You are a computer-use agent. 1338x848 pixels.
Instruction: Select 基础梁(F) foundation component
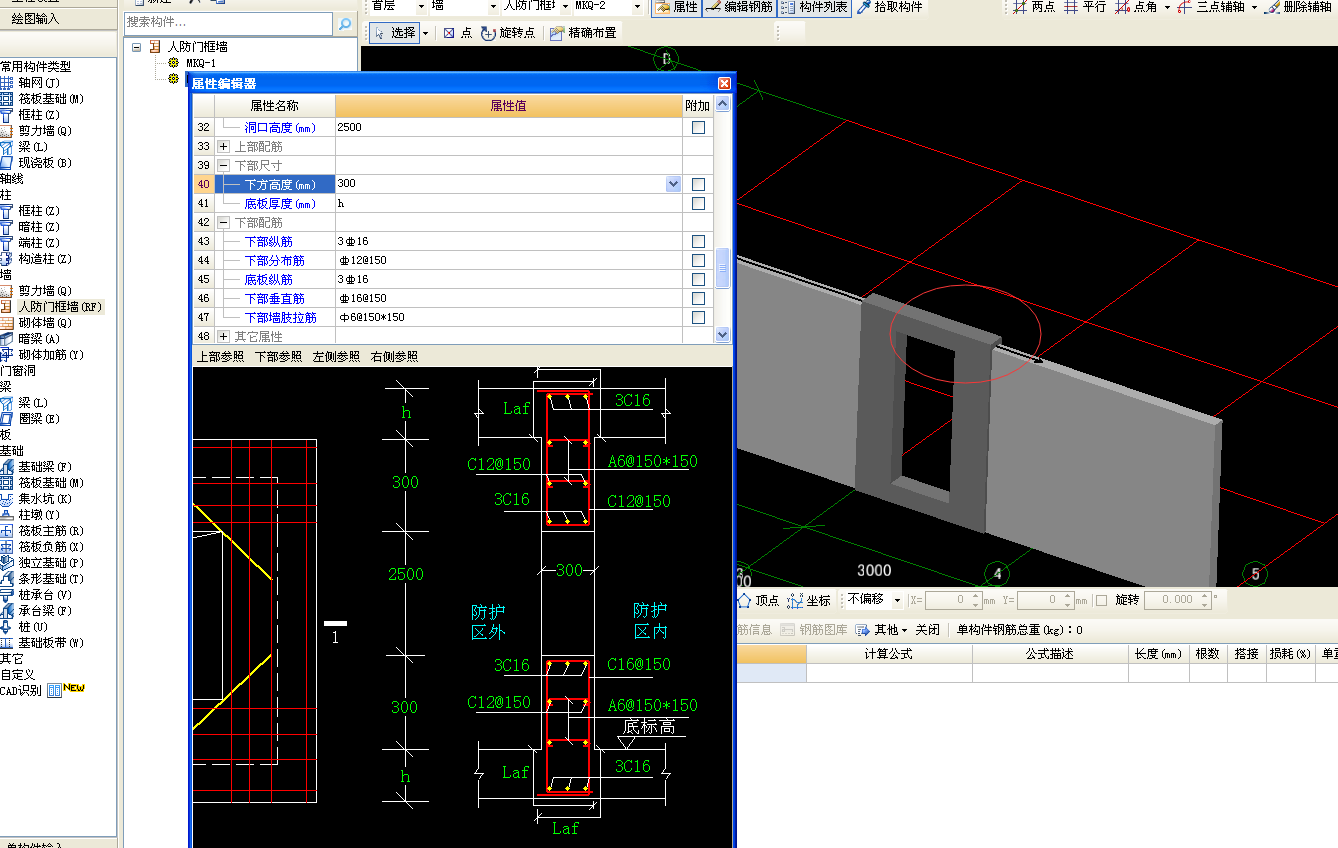44,467
